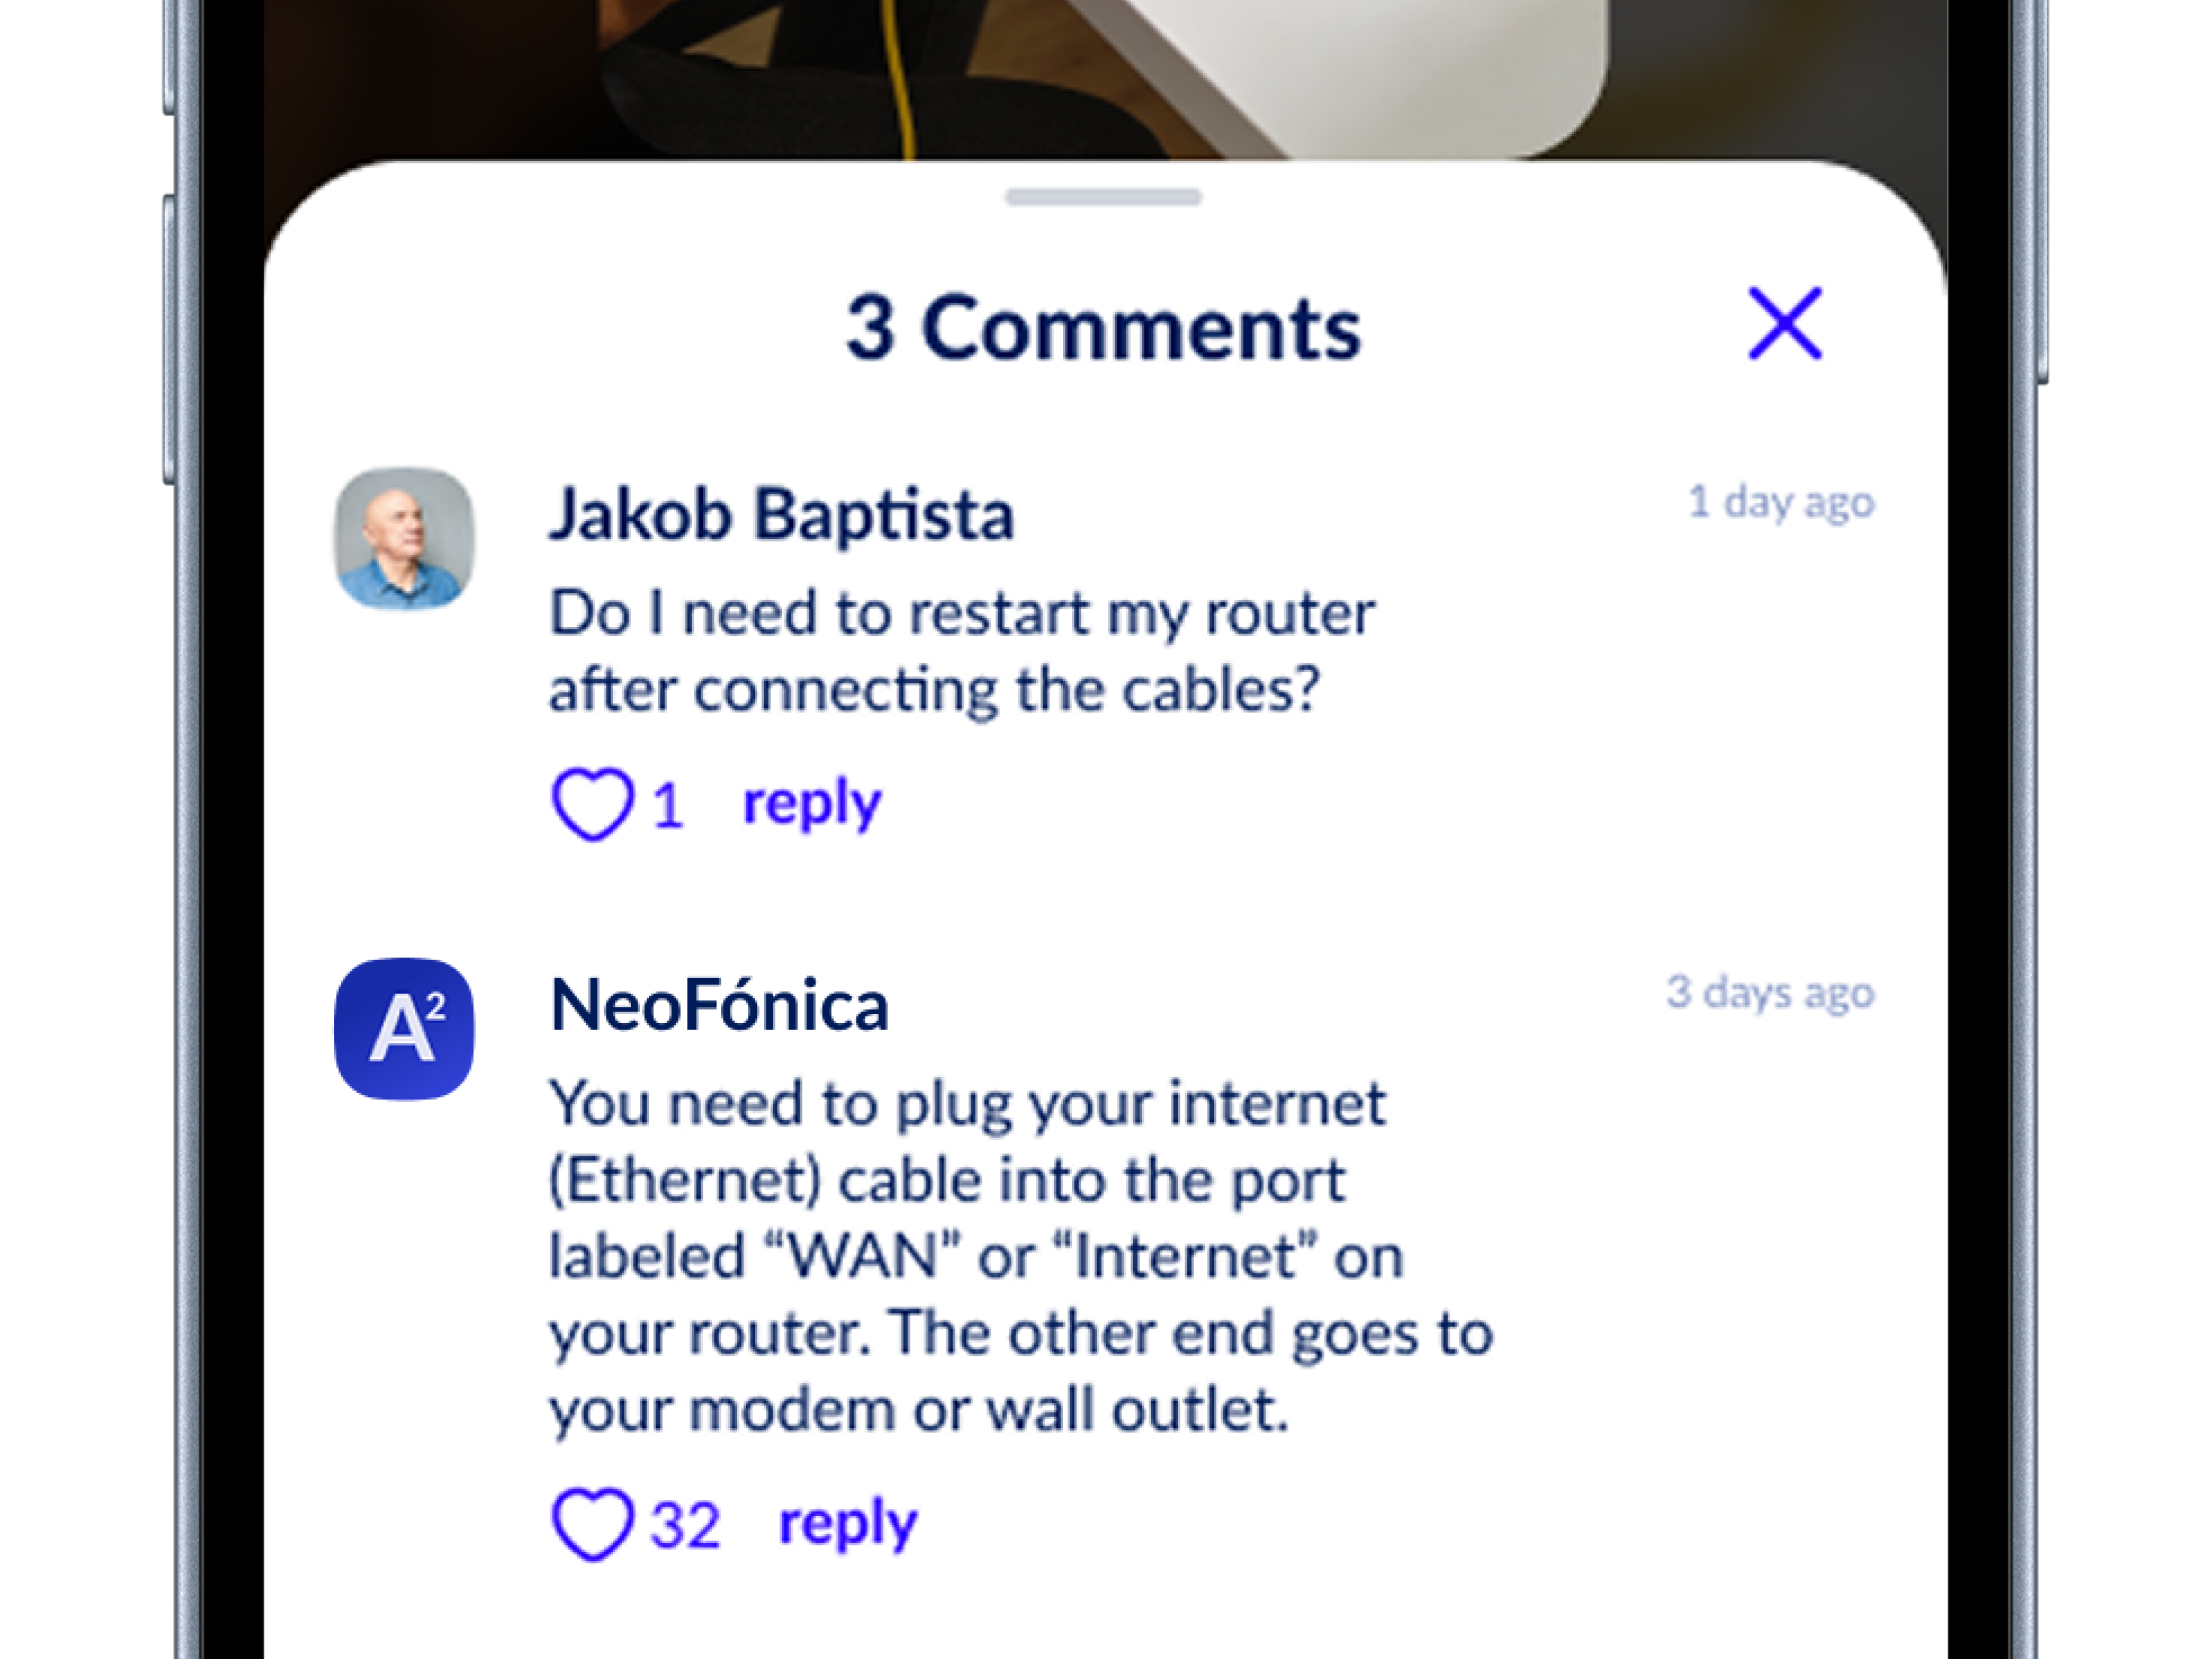Tap the gray sheet handle bar
The height and width of the screenshot is (1659, 2212).
click(x=1104, y=197)
